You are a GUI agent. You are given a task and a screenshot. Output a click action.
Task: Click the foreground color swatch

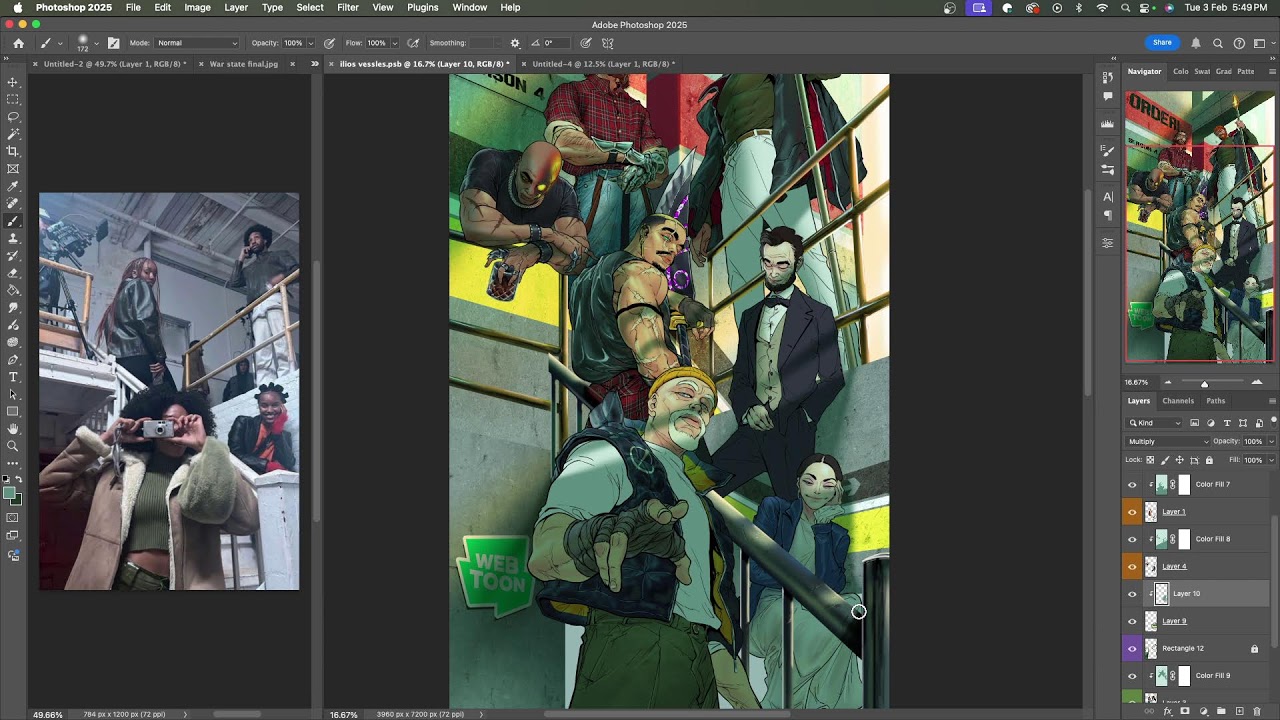[x=9, y=493]
